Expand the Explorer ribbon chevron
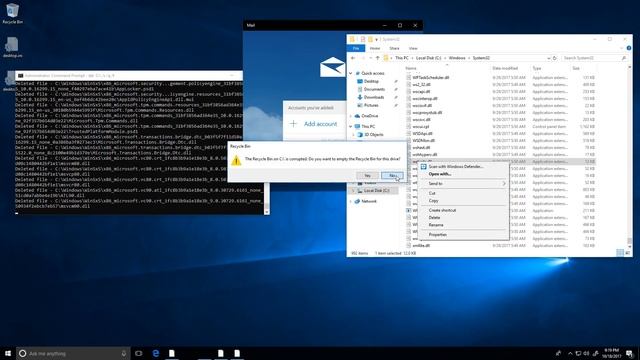The width and height of the screenshot is (640, 360). pos(621,48)
